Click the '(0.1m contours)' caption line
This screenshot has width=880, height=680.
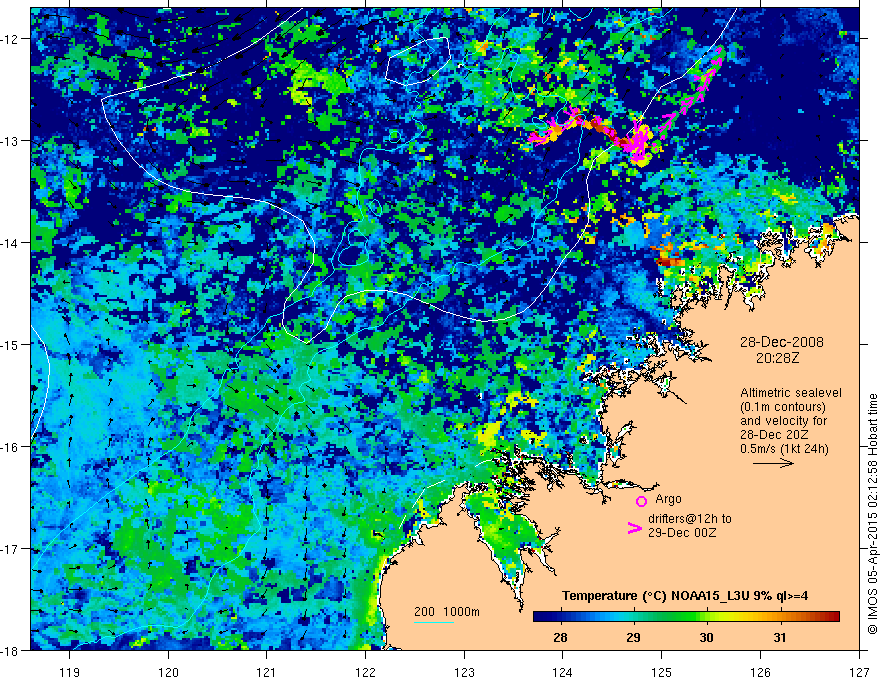pyautogui.click(x=783, y=407)
